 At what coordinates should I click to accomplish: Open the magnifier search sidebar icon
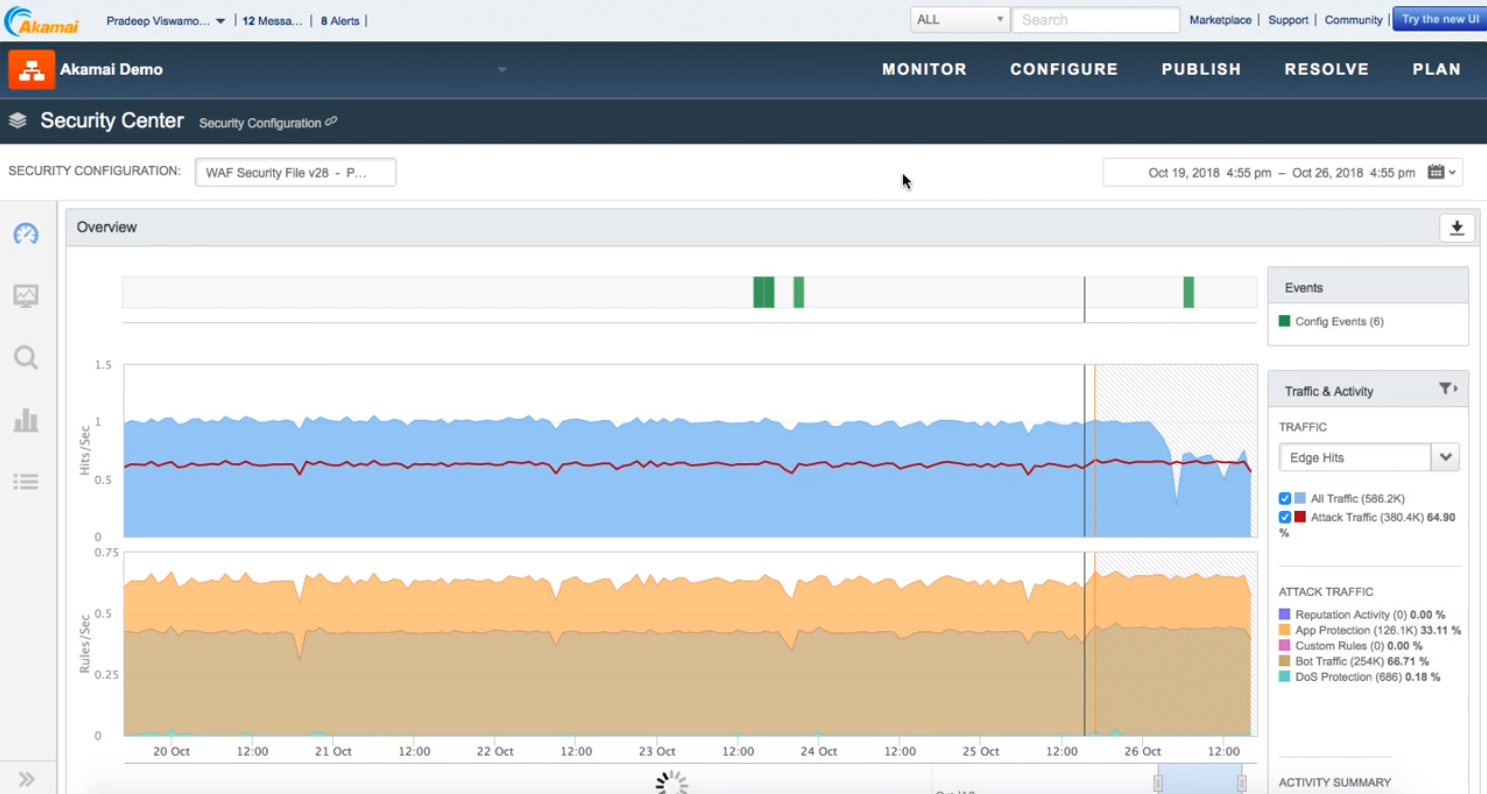26,358
